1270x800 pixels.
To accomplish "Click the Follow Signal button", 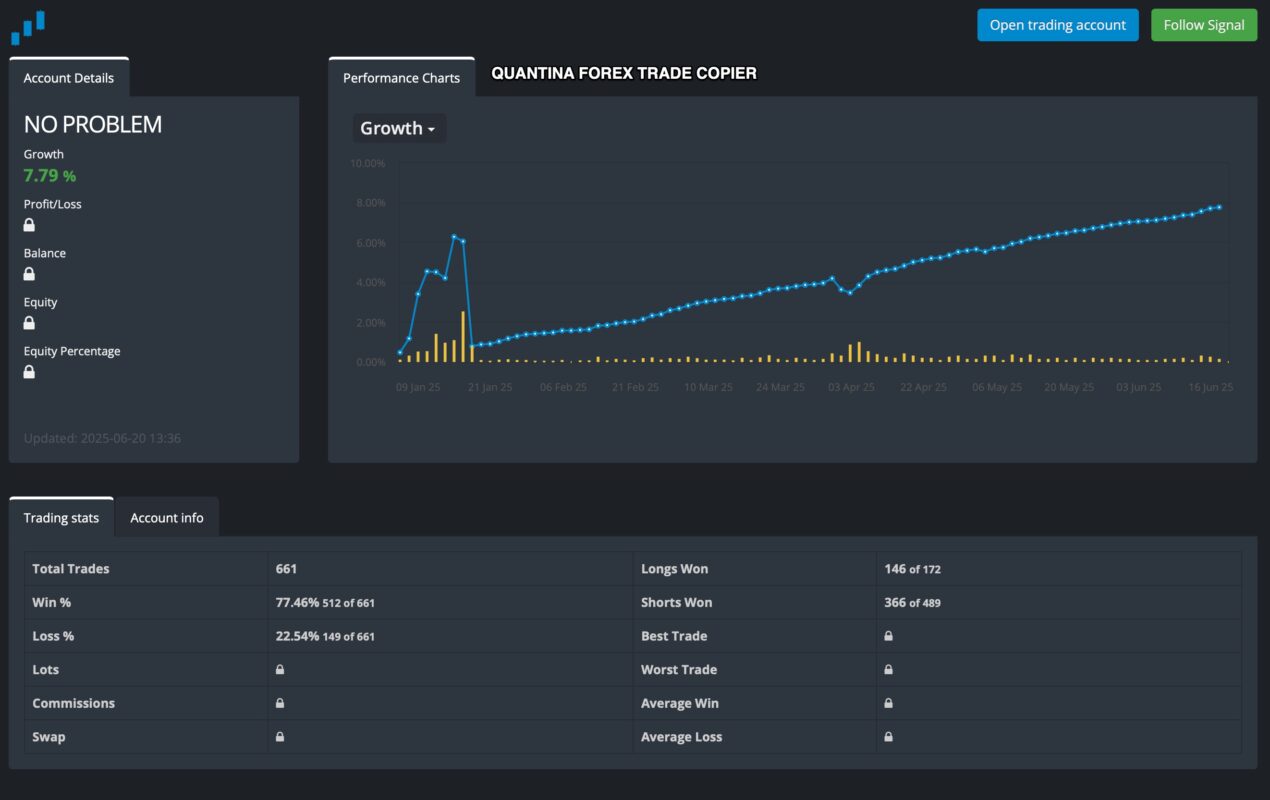I will 1204,25.
